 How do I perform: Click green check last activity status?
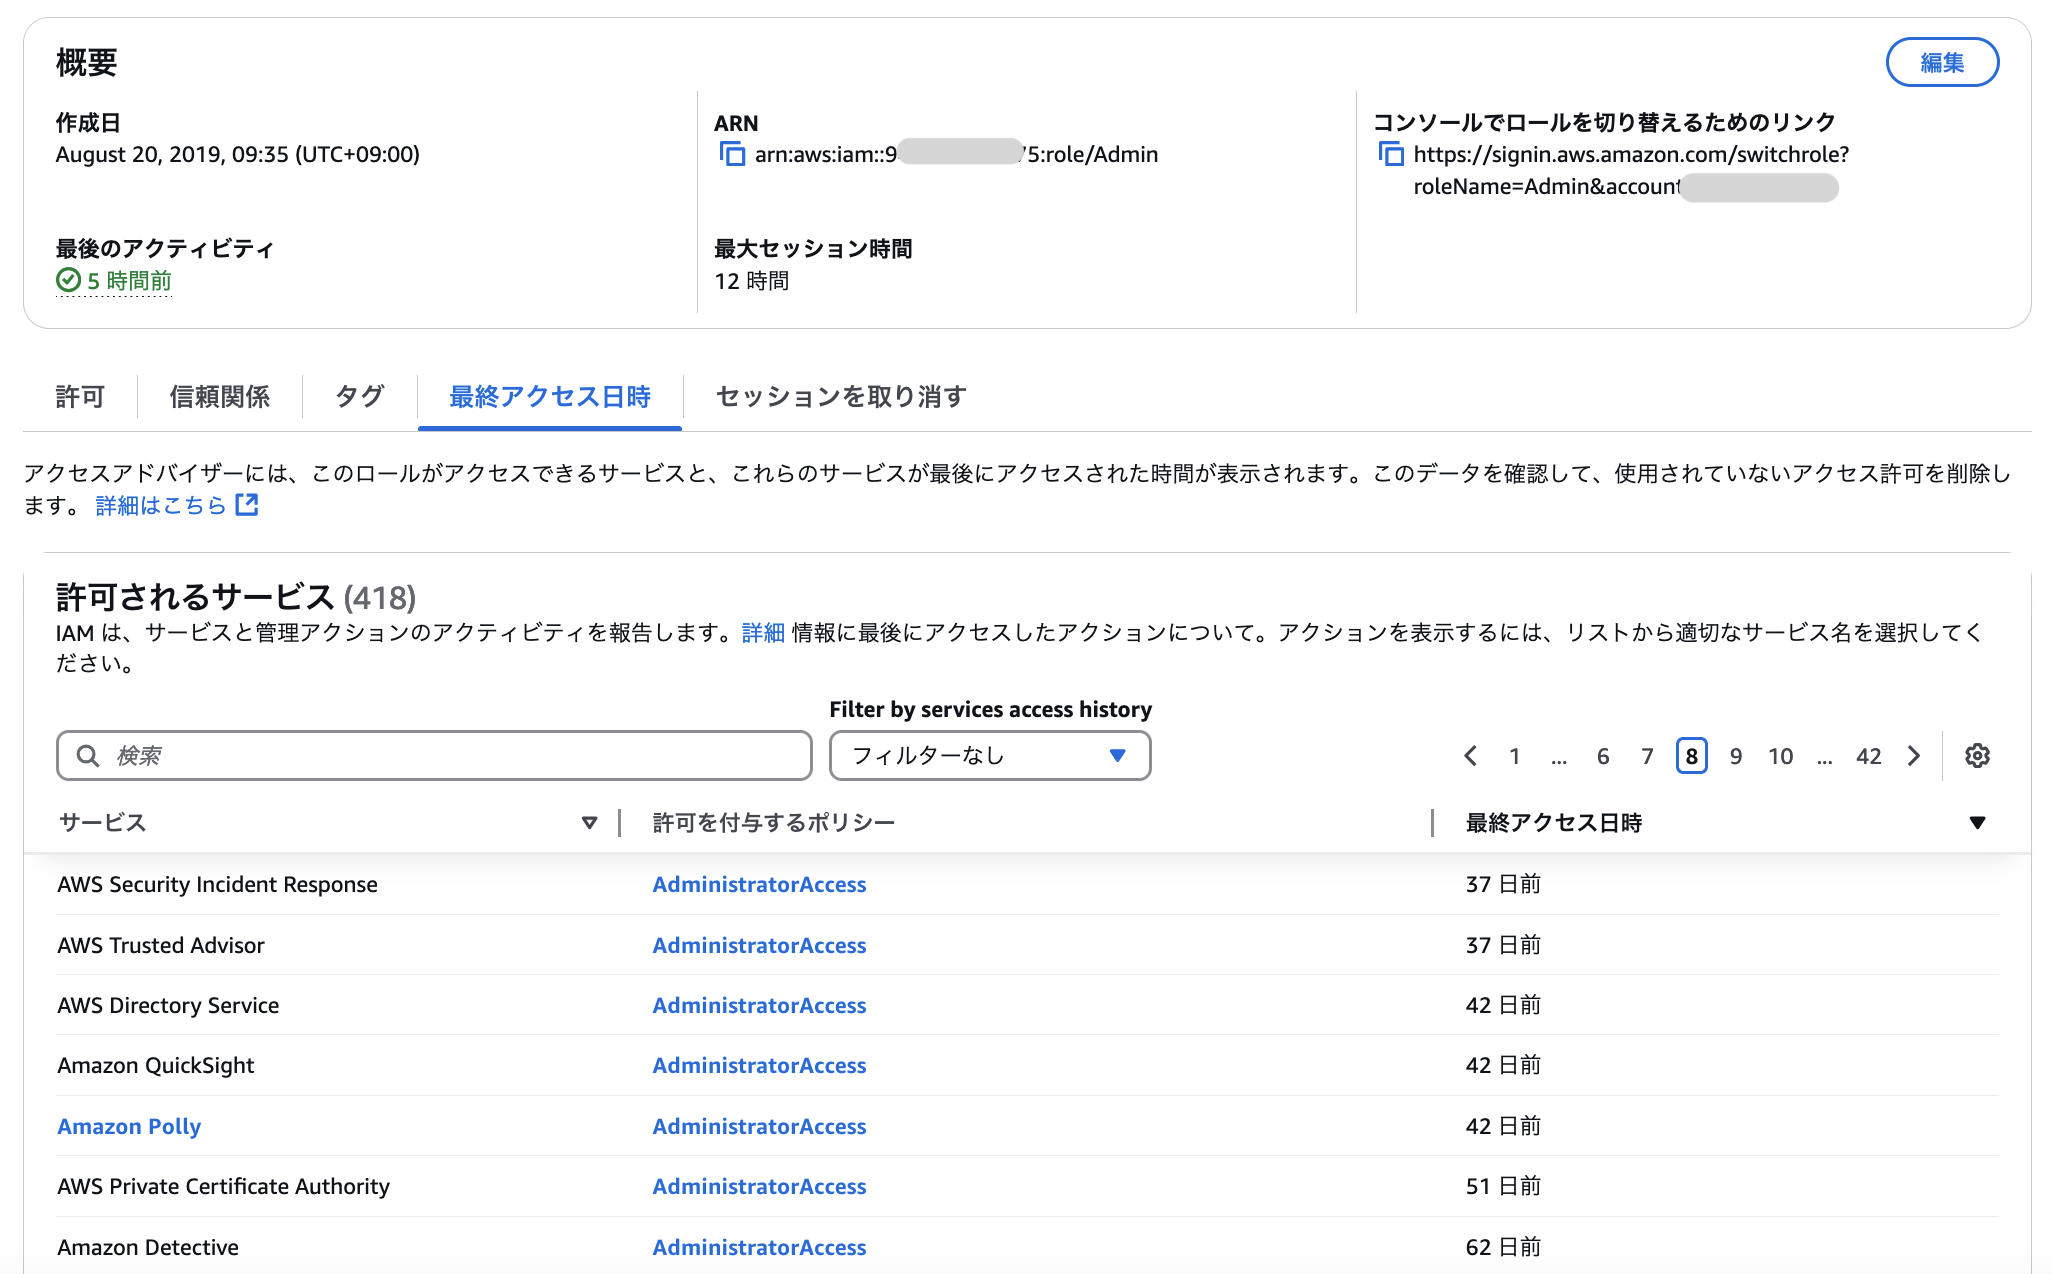tap(68, 281)
